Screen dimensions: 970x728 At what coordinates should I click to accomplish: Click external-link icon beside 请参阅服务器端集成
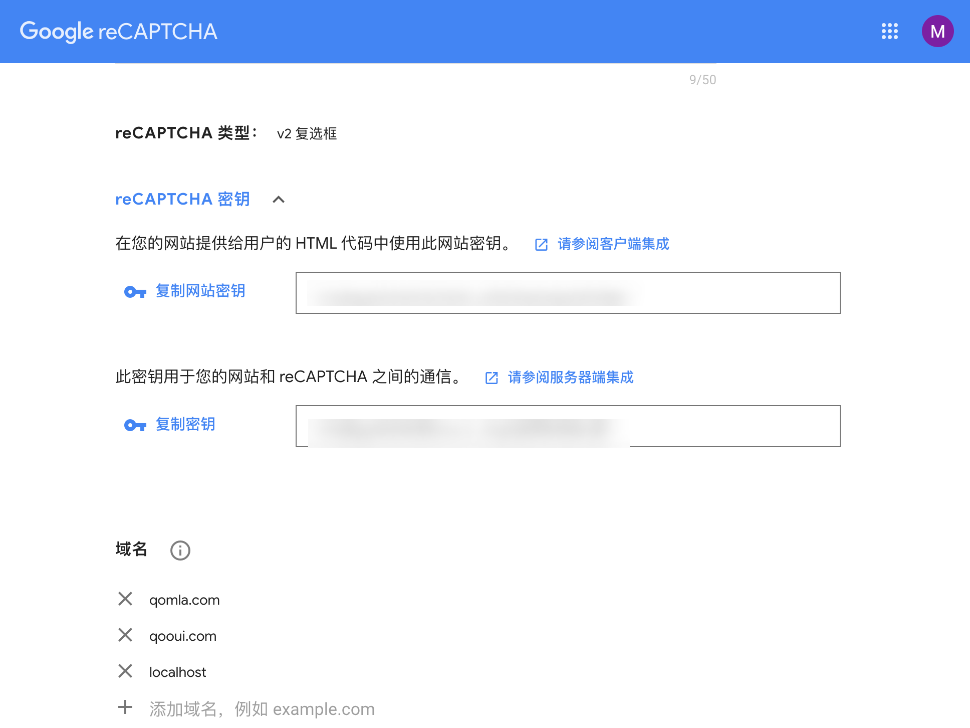[492, 378]
